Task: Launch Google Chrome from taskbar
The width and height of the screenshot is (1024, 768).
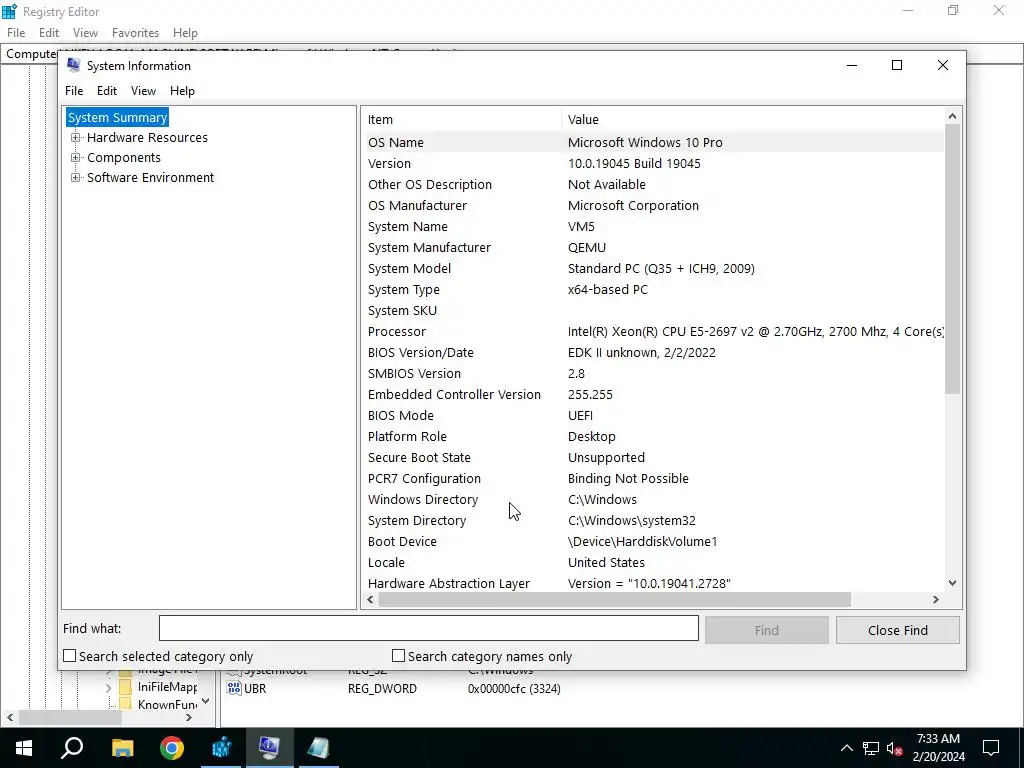Action: tap(172, 748)
